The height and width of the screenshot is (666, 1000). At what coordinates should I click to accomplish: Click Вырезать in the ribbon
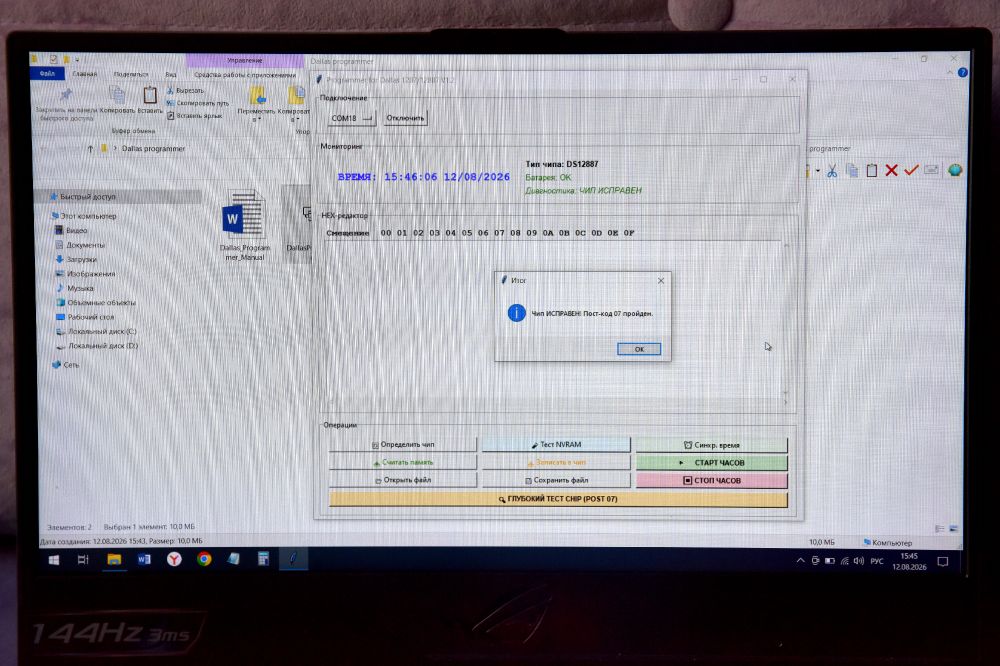pyautogui.click(x=186, y=91)
